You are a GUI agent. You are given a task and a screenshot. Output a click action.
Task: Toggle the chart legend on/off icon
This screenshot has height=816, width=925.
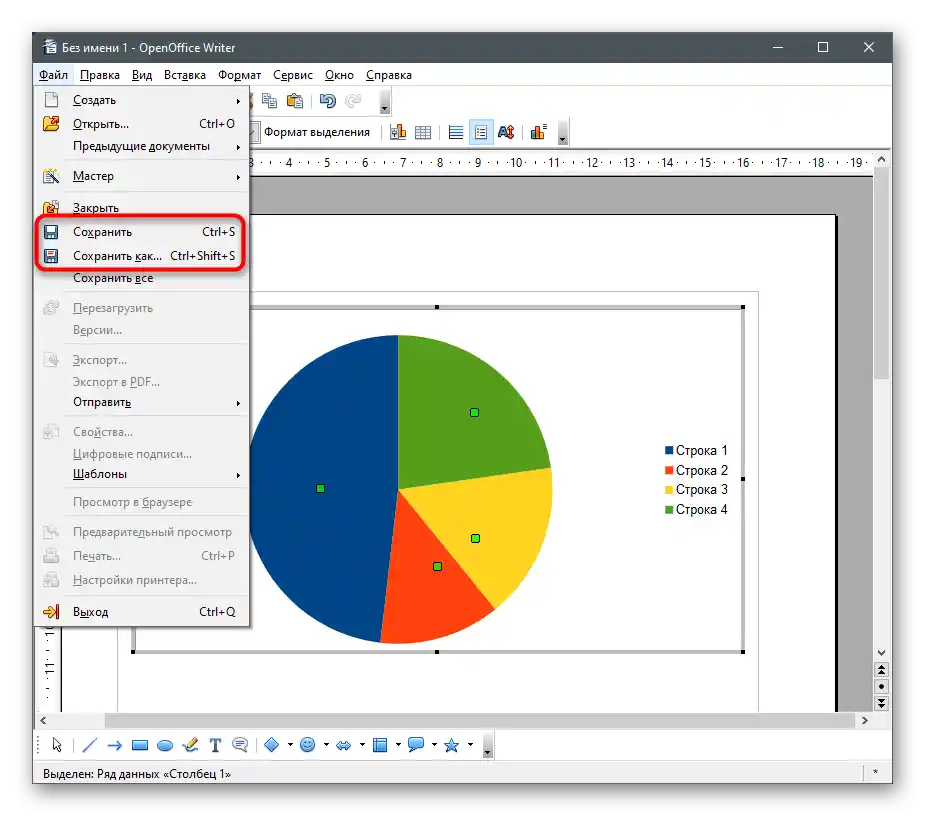[x=481, y=132]
